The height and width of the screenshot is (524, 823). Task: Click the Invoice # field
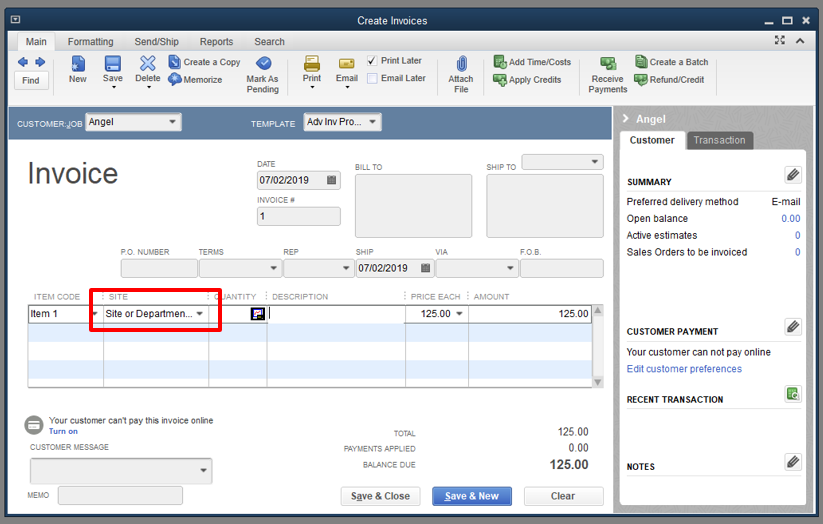[x=299, y=216]
